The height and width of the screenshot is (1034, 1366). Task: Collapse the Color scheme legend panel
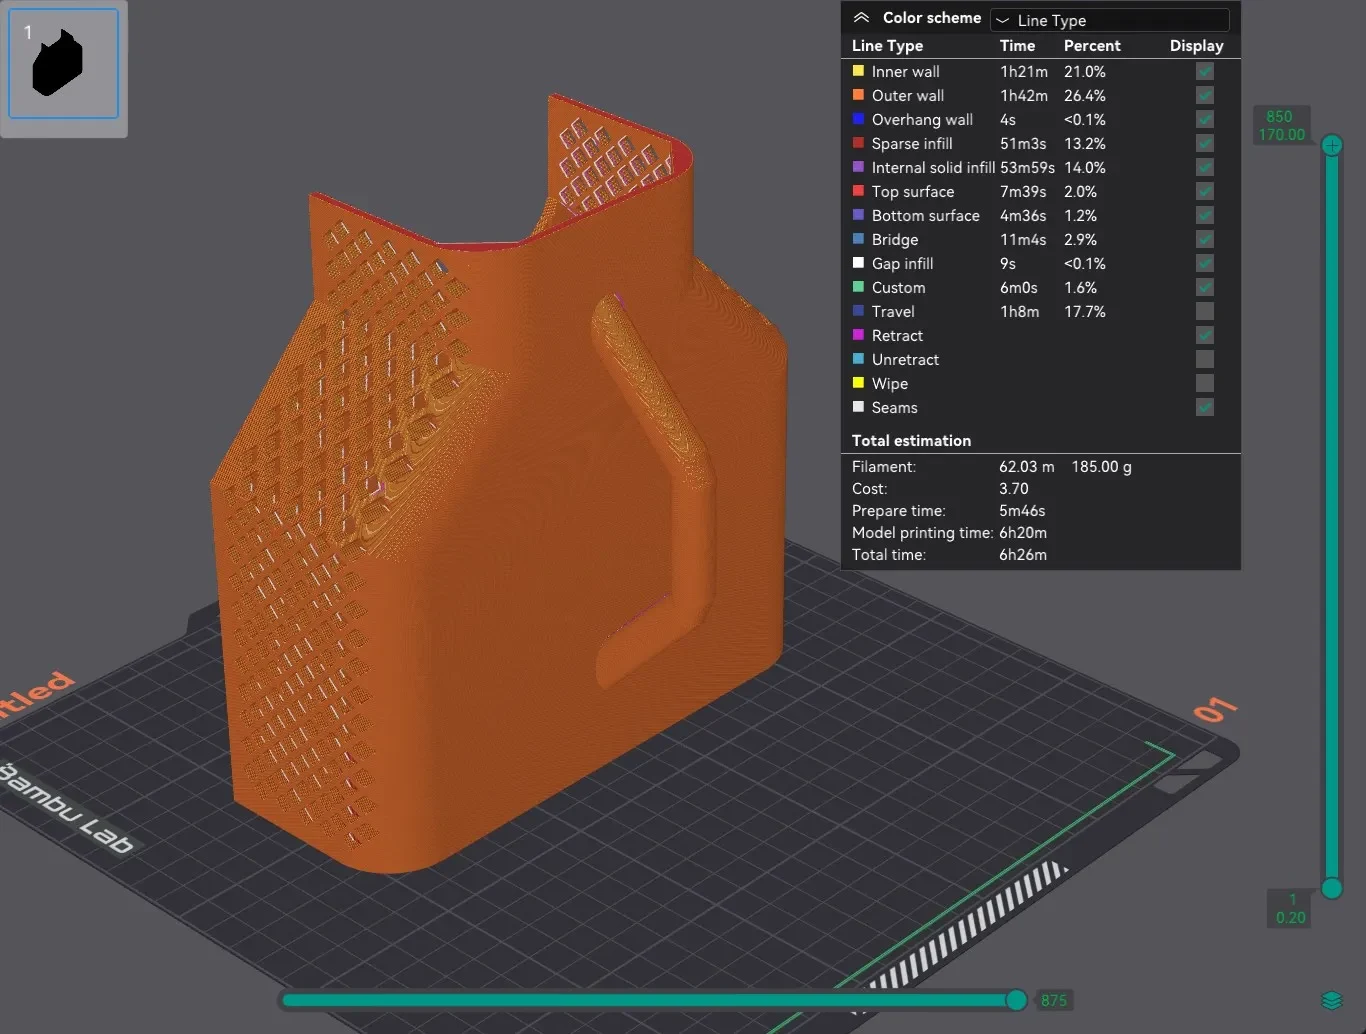click(861, 18)
